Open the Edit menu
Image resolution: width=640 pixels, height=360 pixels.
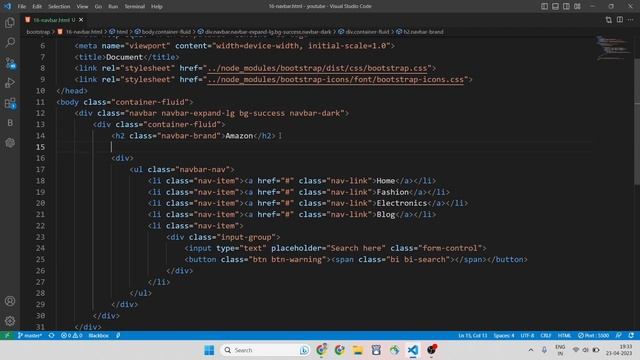point(37,7)
